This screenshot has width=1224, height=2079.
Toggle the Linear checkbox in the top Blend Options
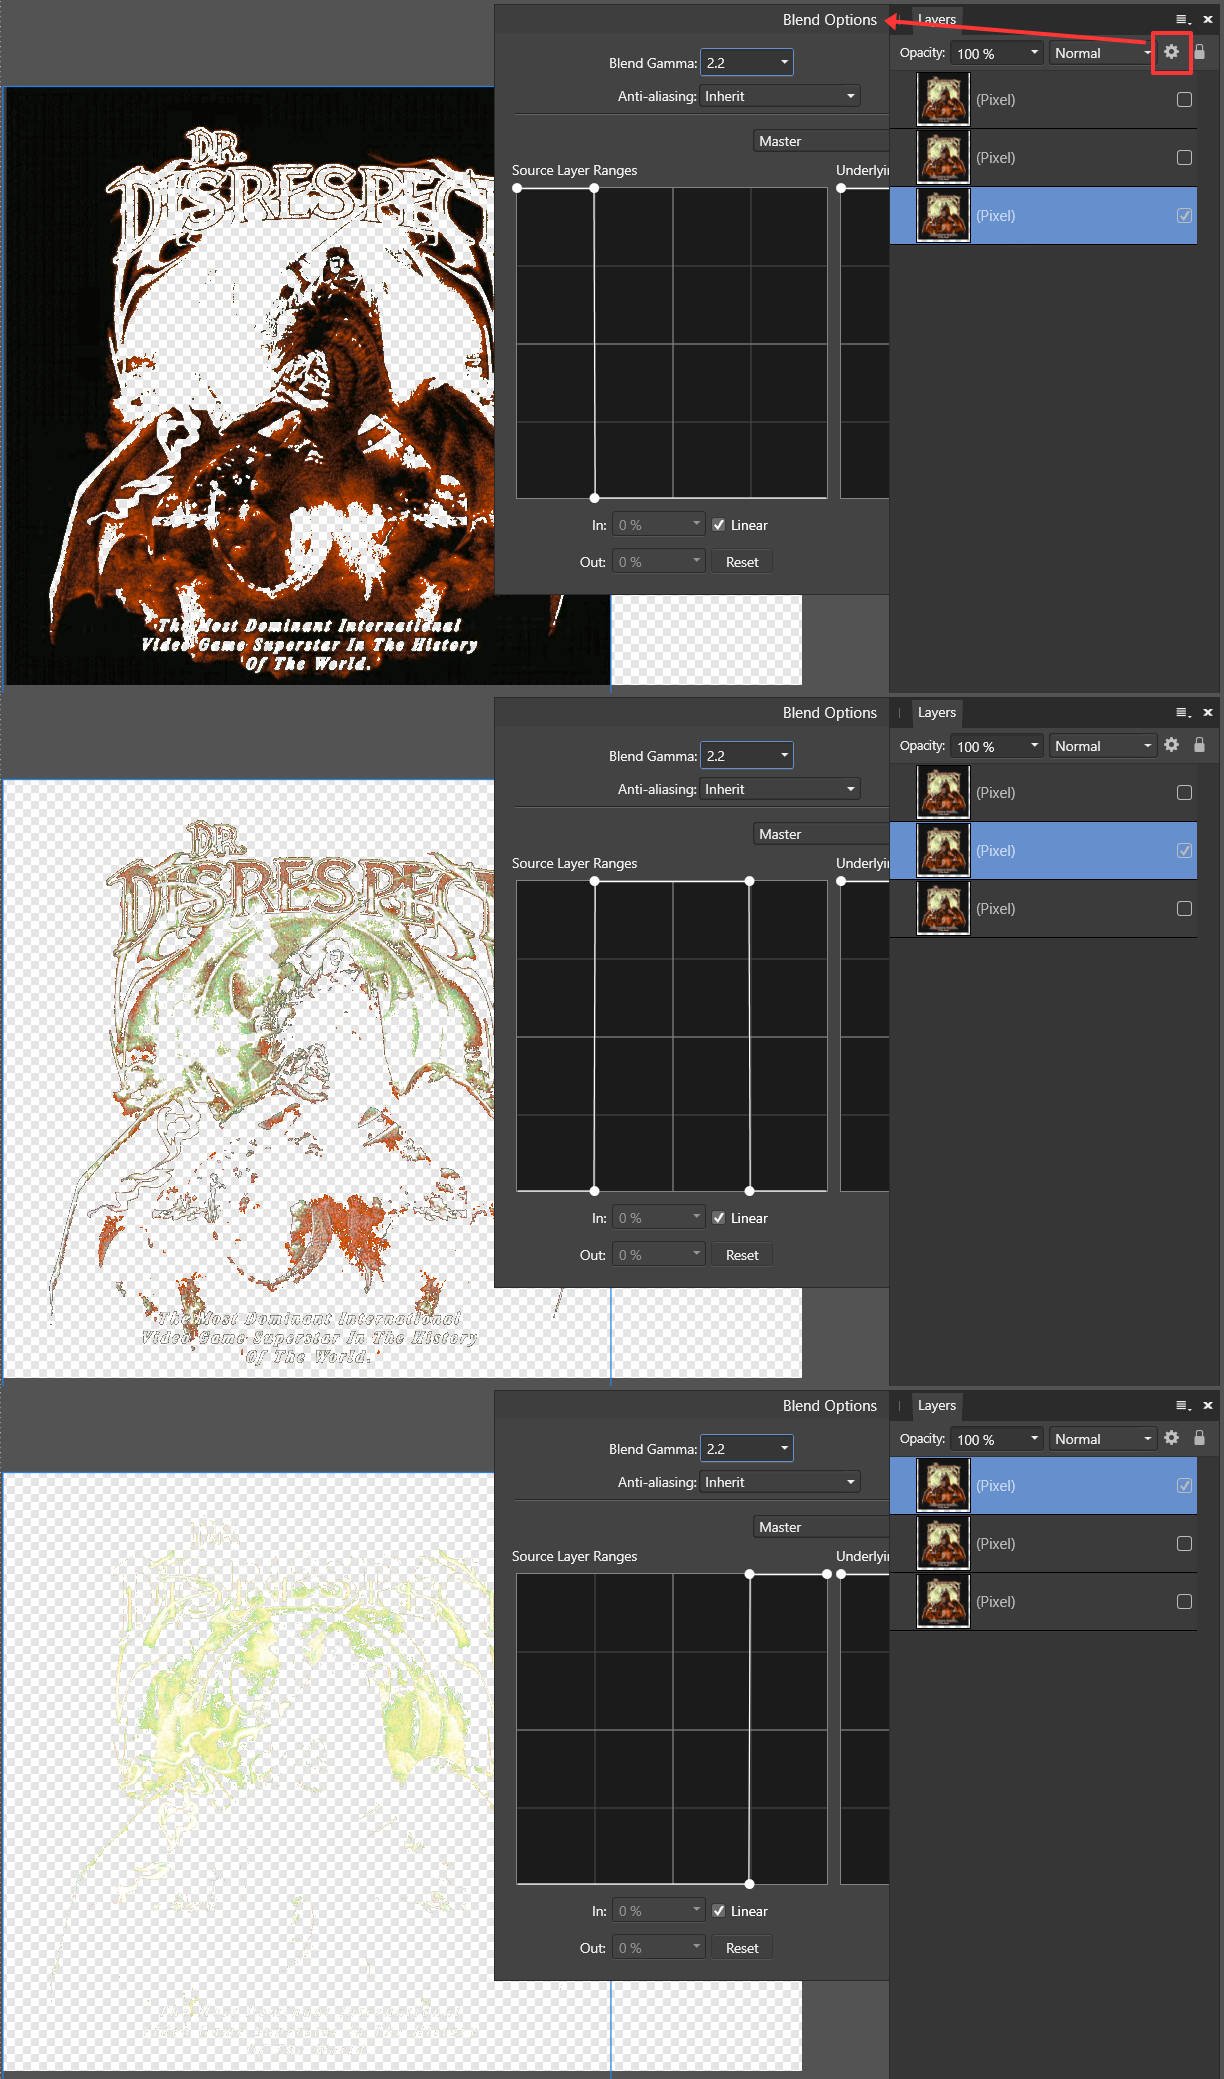718,525
